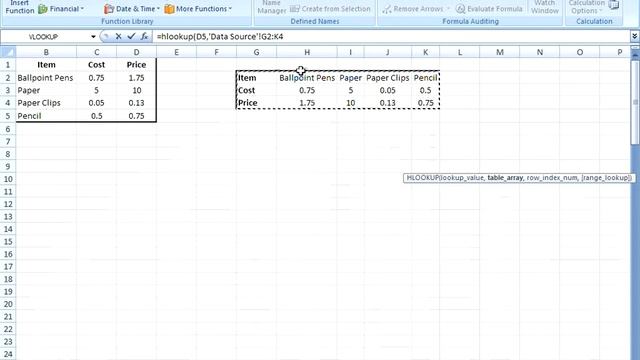Click Create from Selection
The image size is (640, 360).
click(x=330, y=9)
